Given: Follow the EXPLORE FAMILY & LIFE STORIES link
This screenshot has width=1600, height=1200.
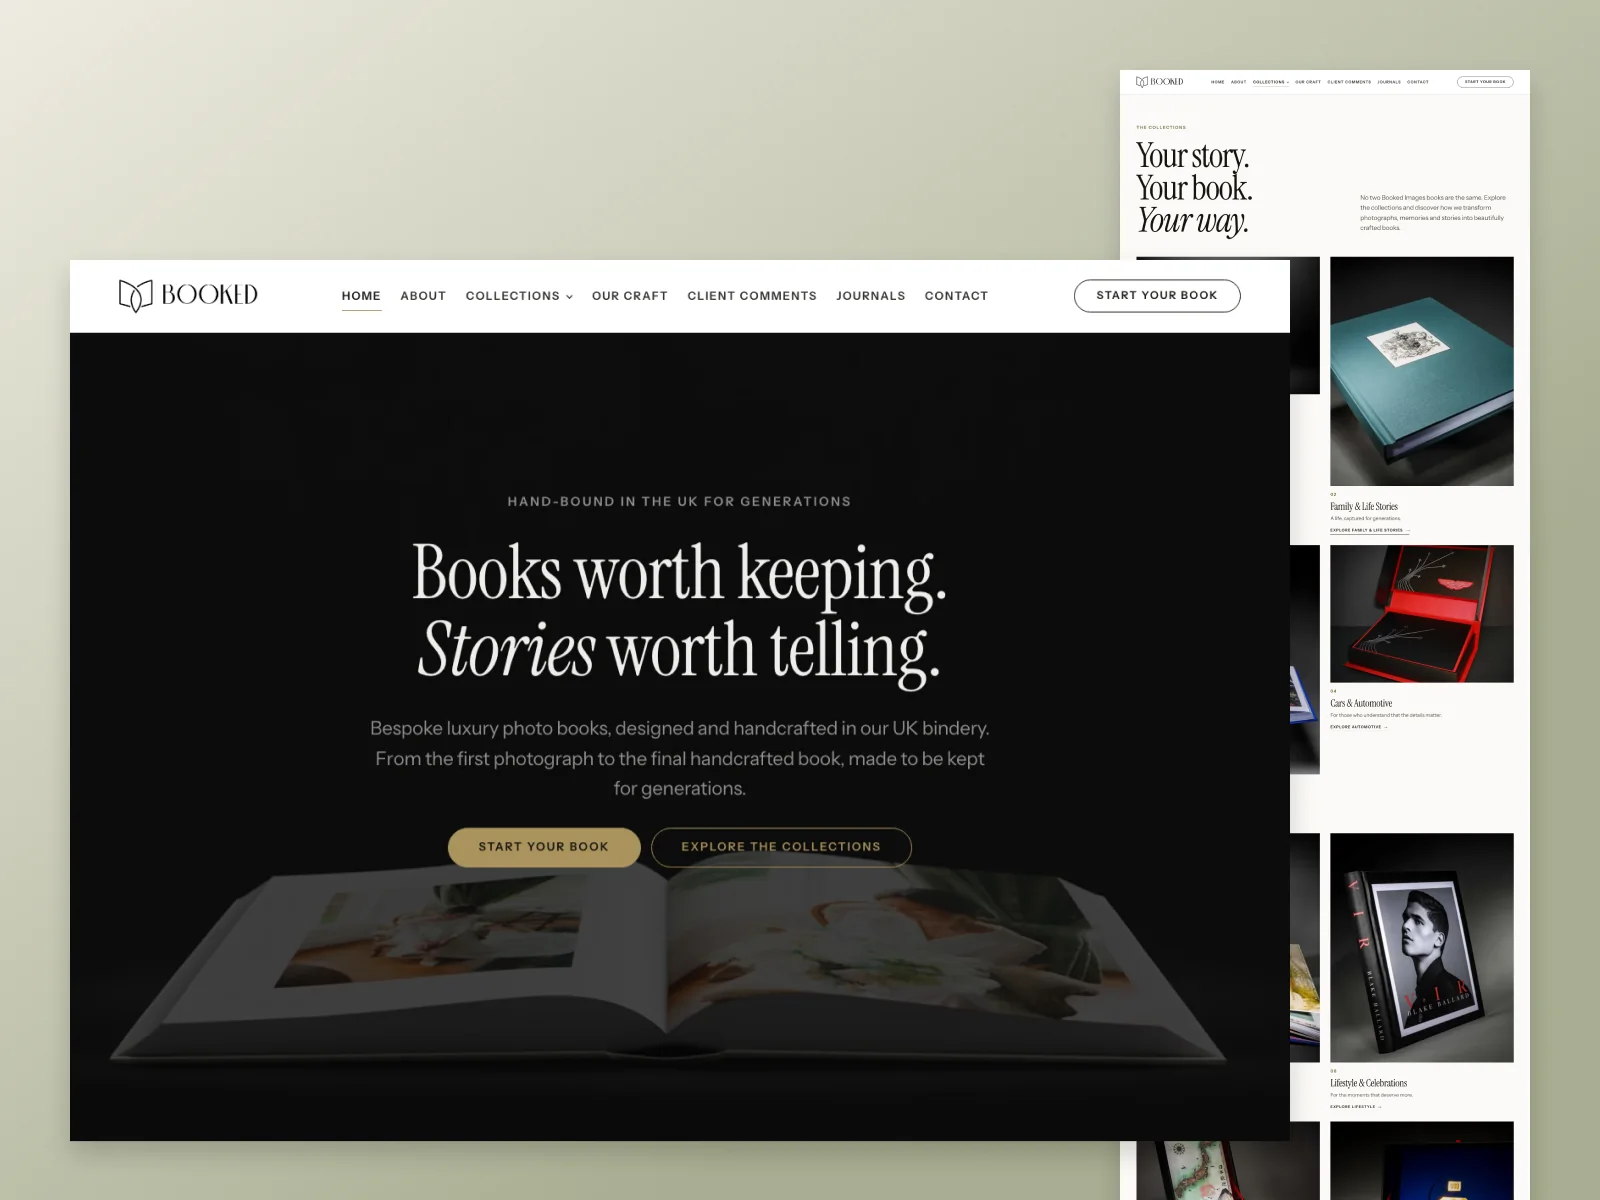Looking at the screenshot, I should (x=1369, y=530).
